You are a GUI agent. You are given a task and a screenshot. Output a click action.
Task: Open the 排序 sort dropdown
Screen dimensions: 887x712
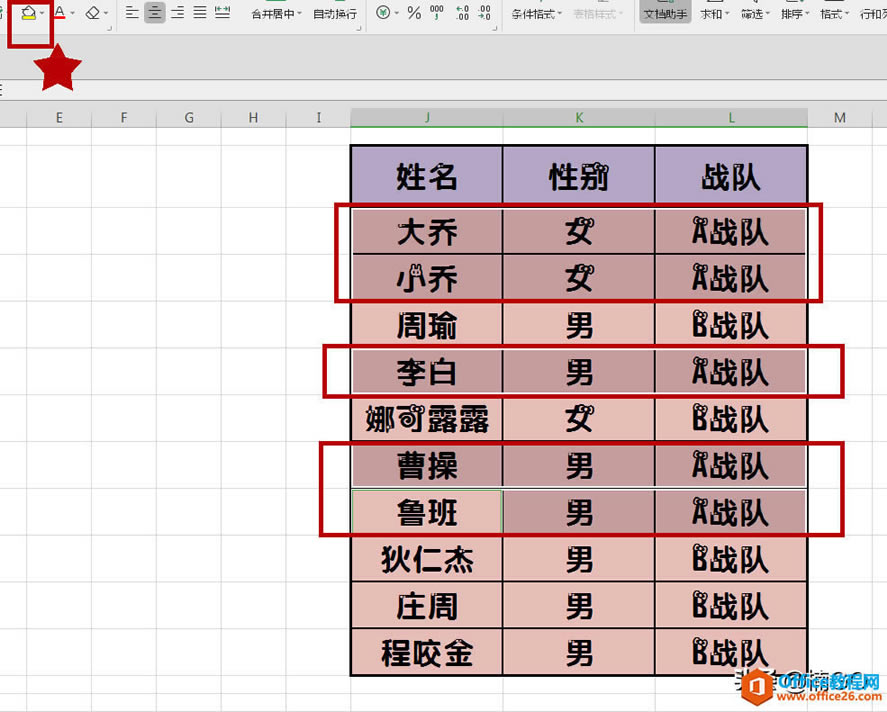coord(795,14)
